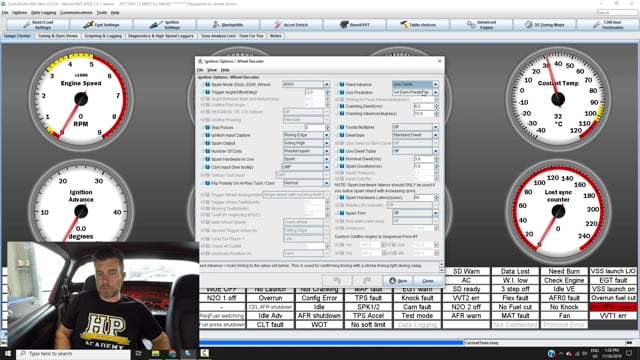Click the help icon beside Fixed Advance
Screen dimensions: 640x360
pyautogui.click(x=342, y=84)
